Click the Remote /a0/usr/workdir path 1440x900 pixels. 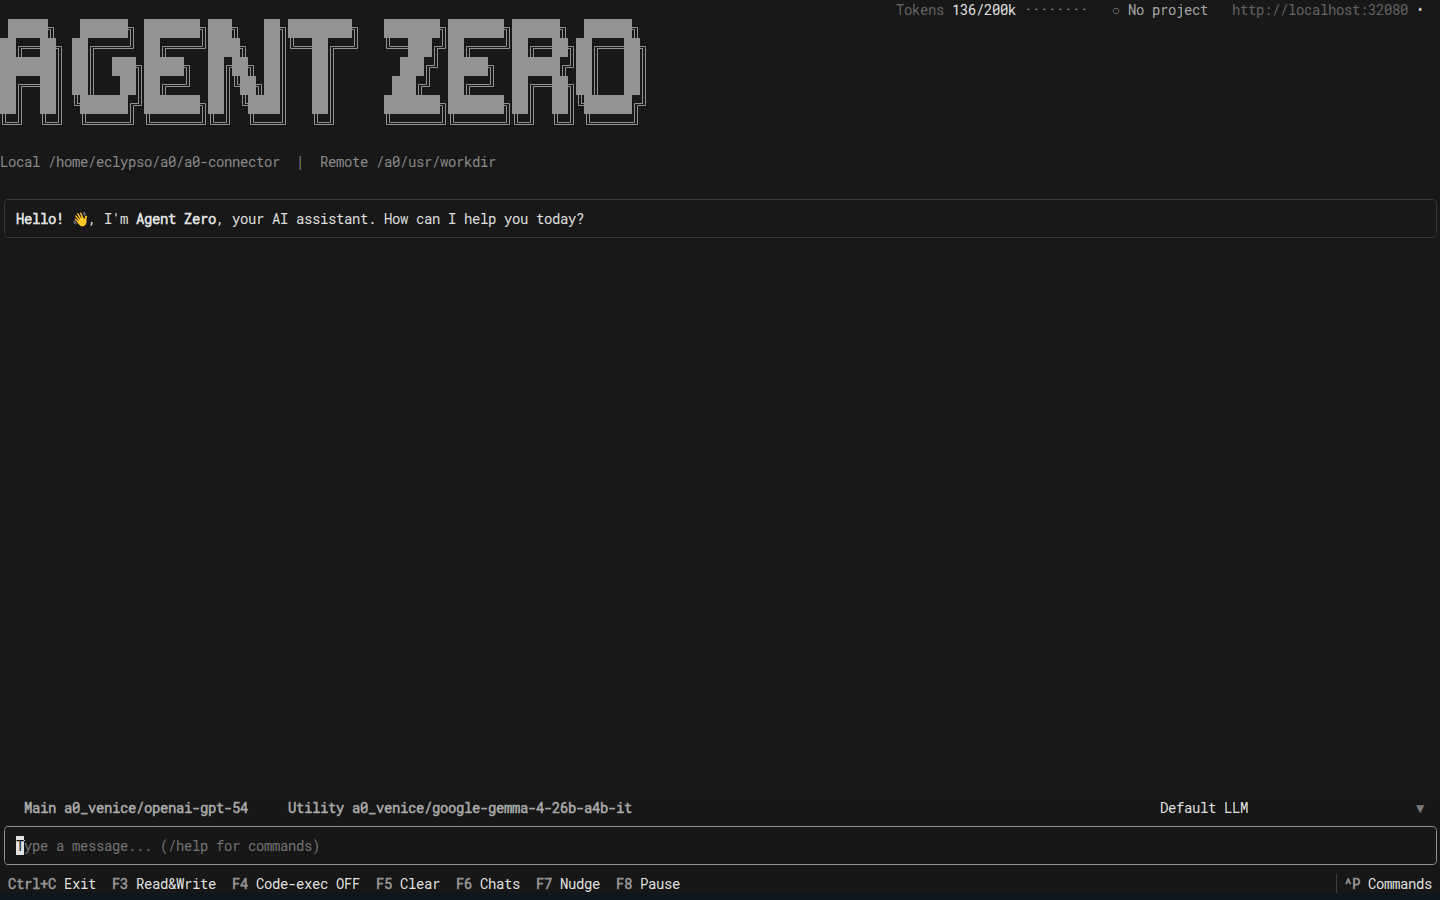(408, 162)
